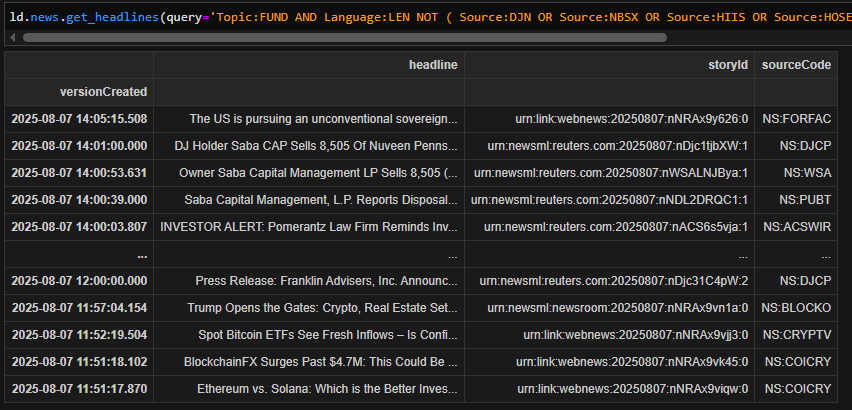Click the NS:FORFAC source code cell
Viewport: 852px width, 410px height.
797,119
